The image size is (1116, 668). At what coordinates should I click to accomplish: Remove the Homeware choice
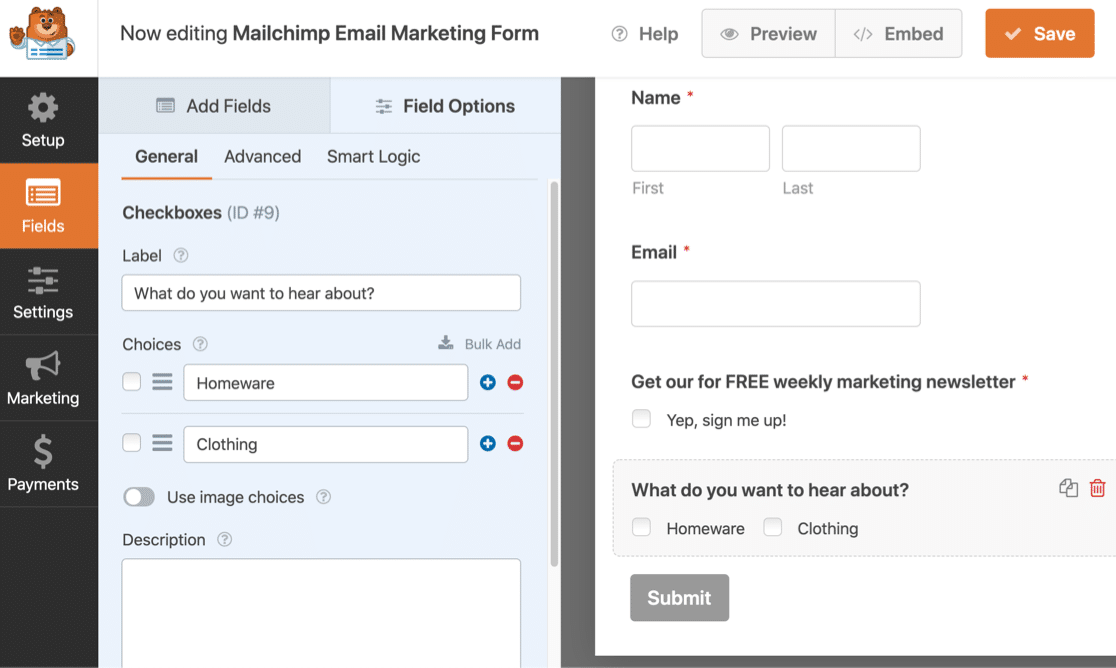515,383
